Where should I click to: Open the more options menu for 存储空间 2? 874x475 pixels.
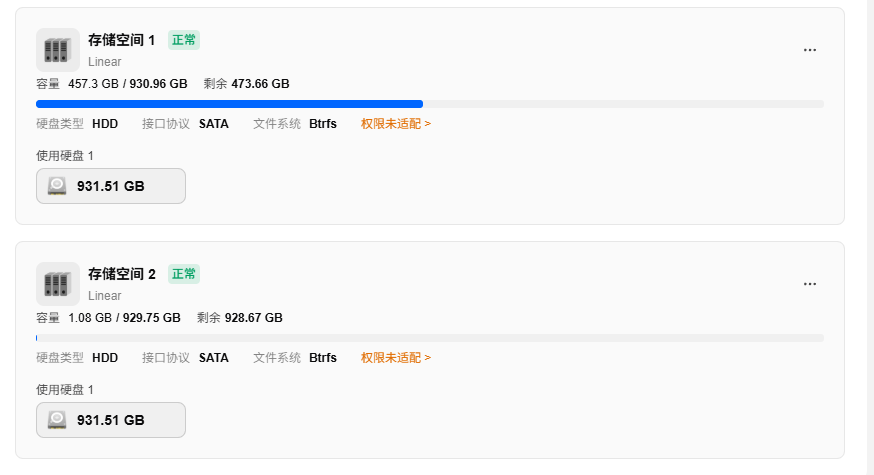pos(810,284)
